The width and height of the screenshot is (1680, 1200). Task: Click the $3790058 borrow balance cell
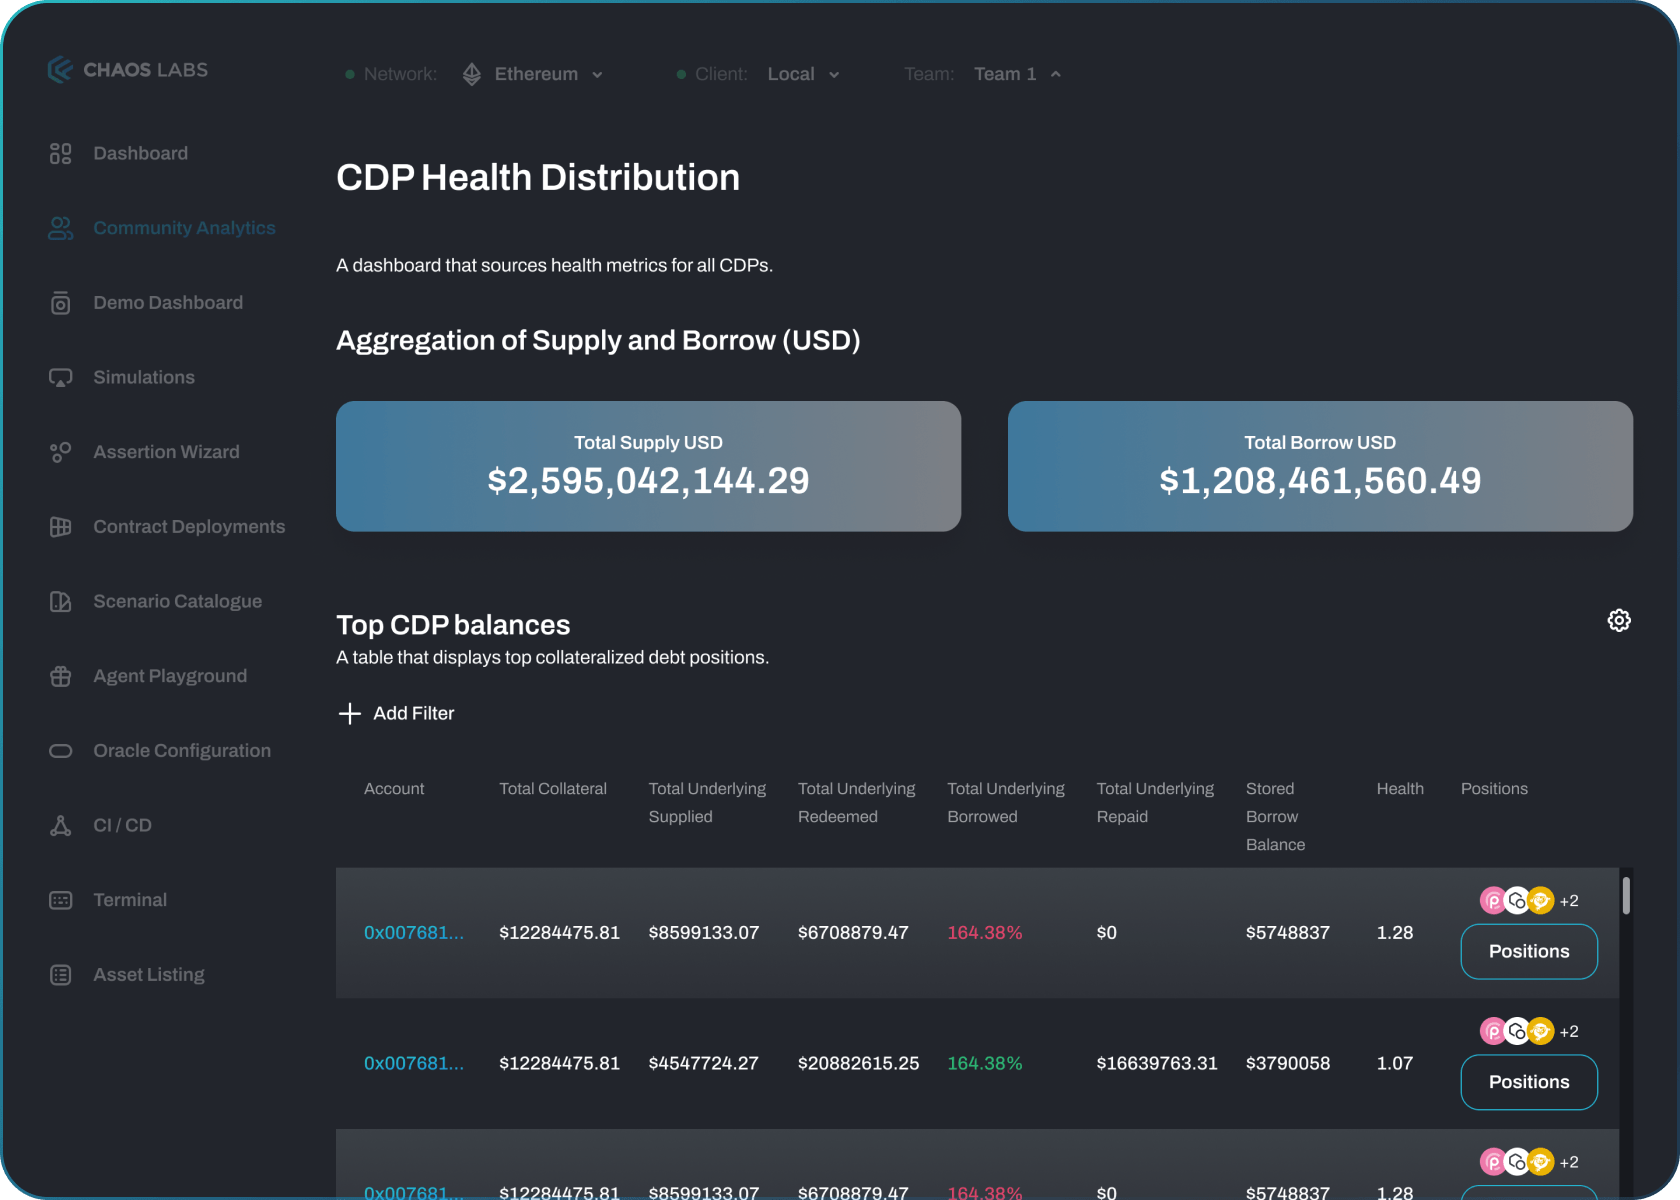click(x=1288, y=1063)
